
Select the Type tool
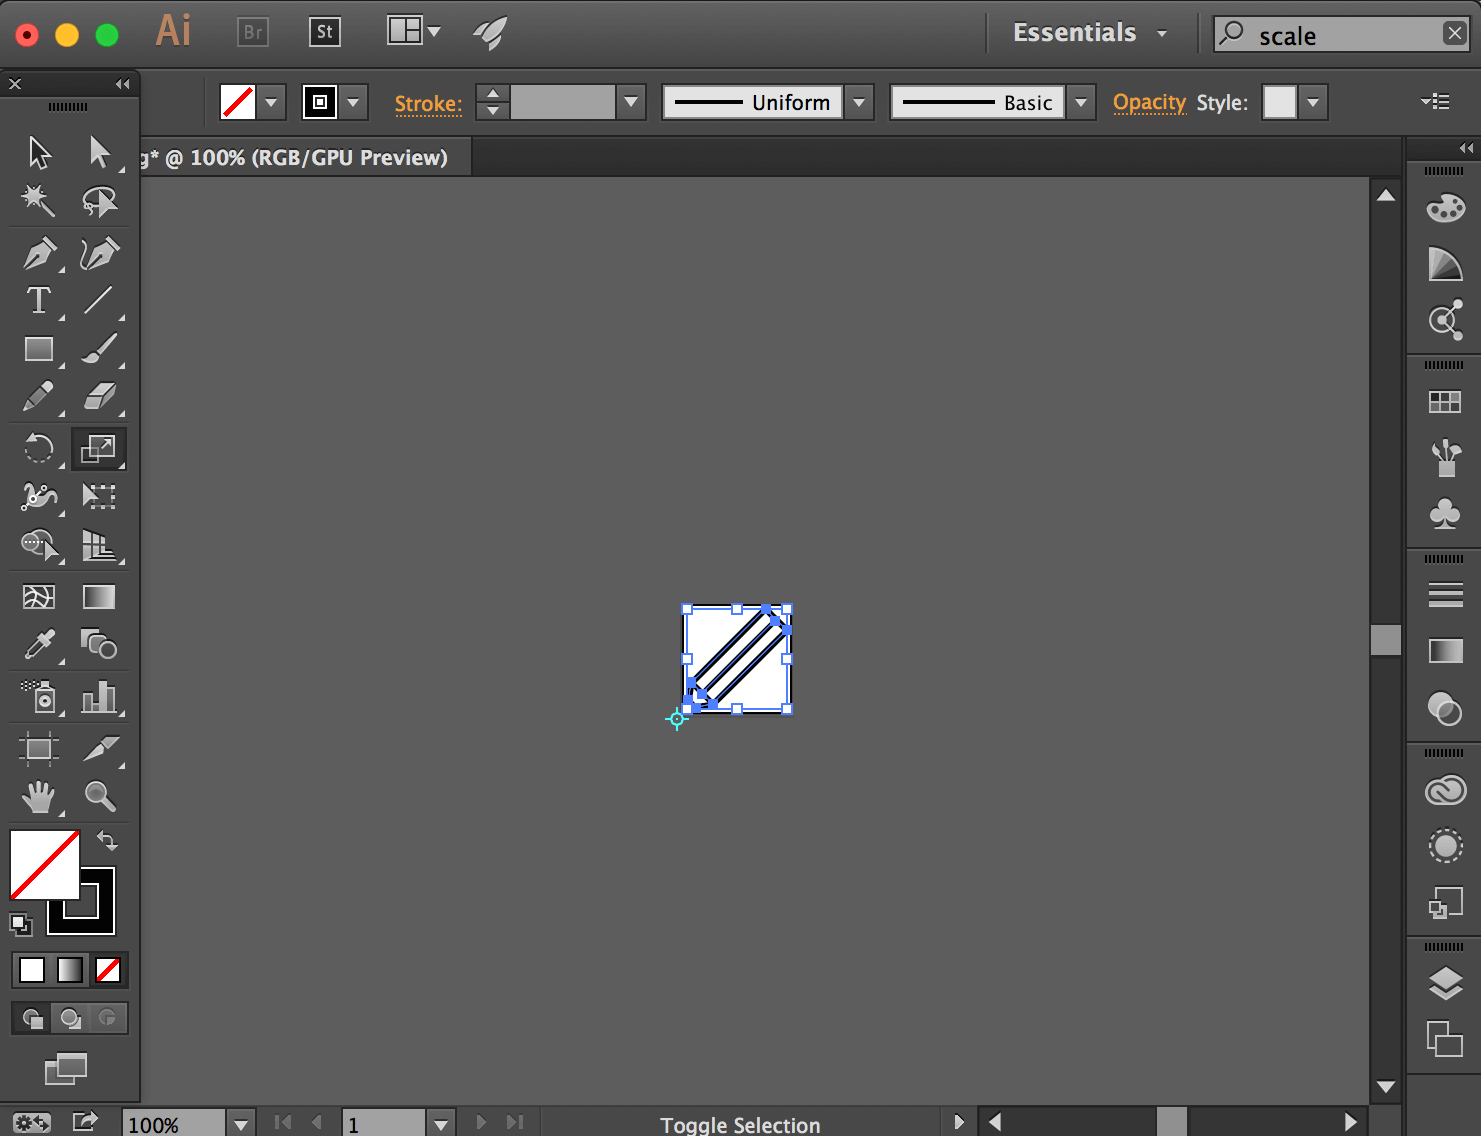tap(39, 300)
